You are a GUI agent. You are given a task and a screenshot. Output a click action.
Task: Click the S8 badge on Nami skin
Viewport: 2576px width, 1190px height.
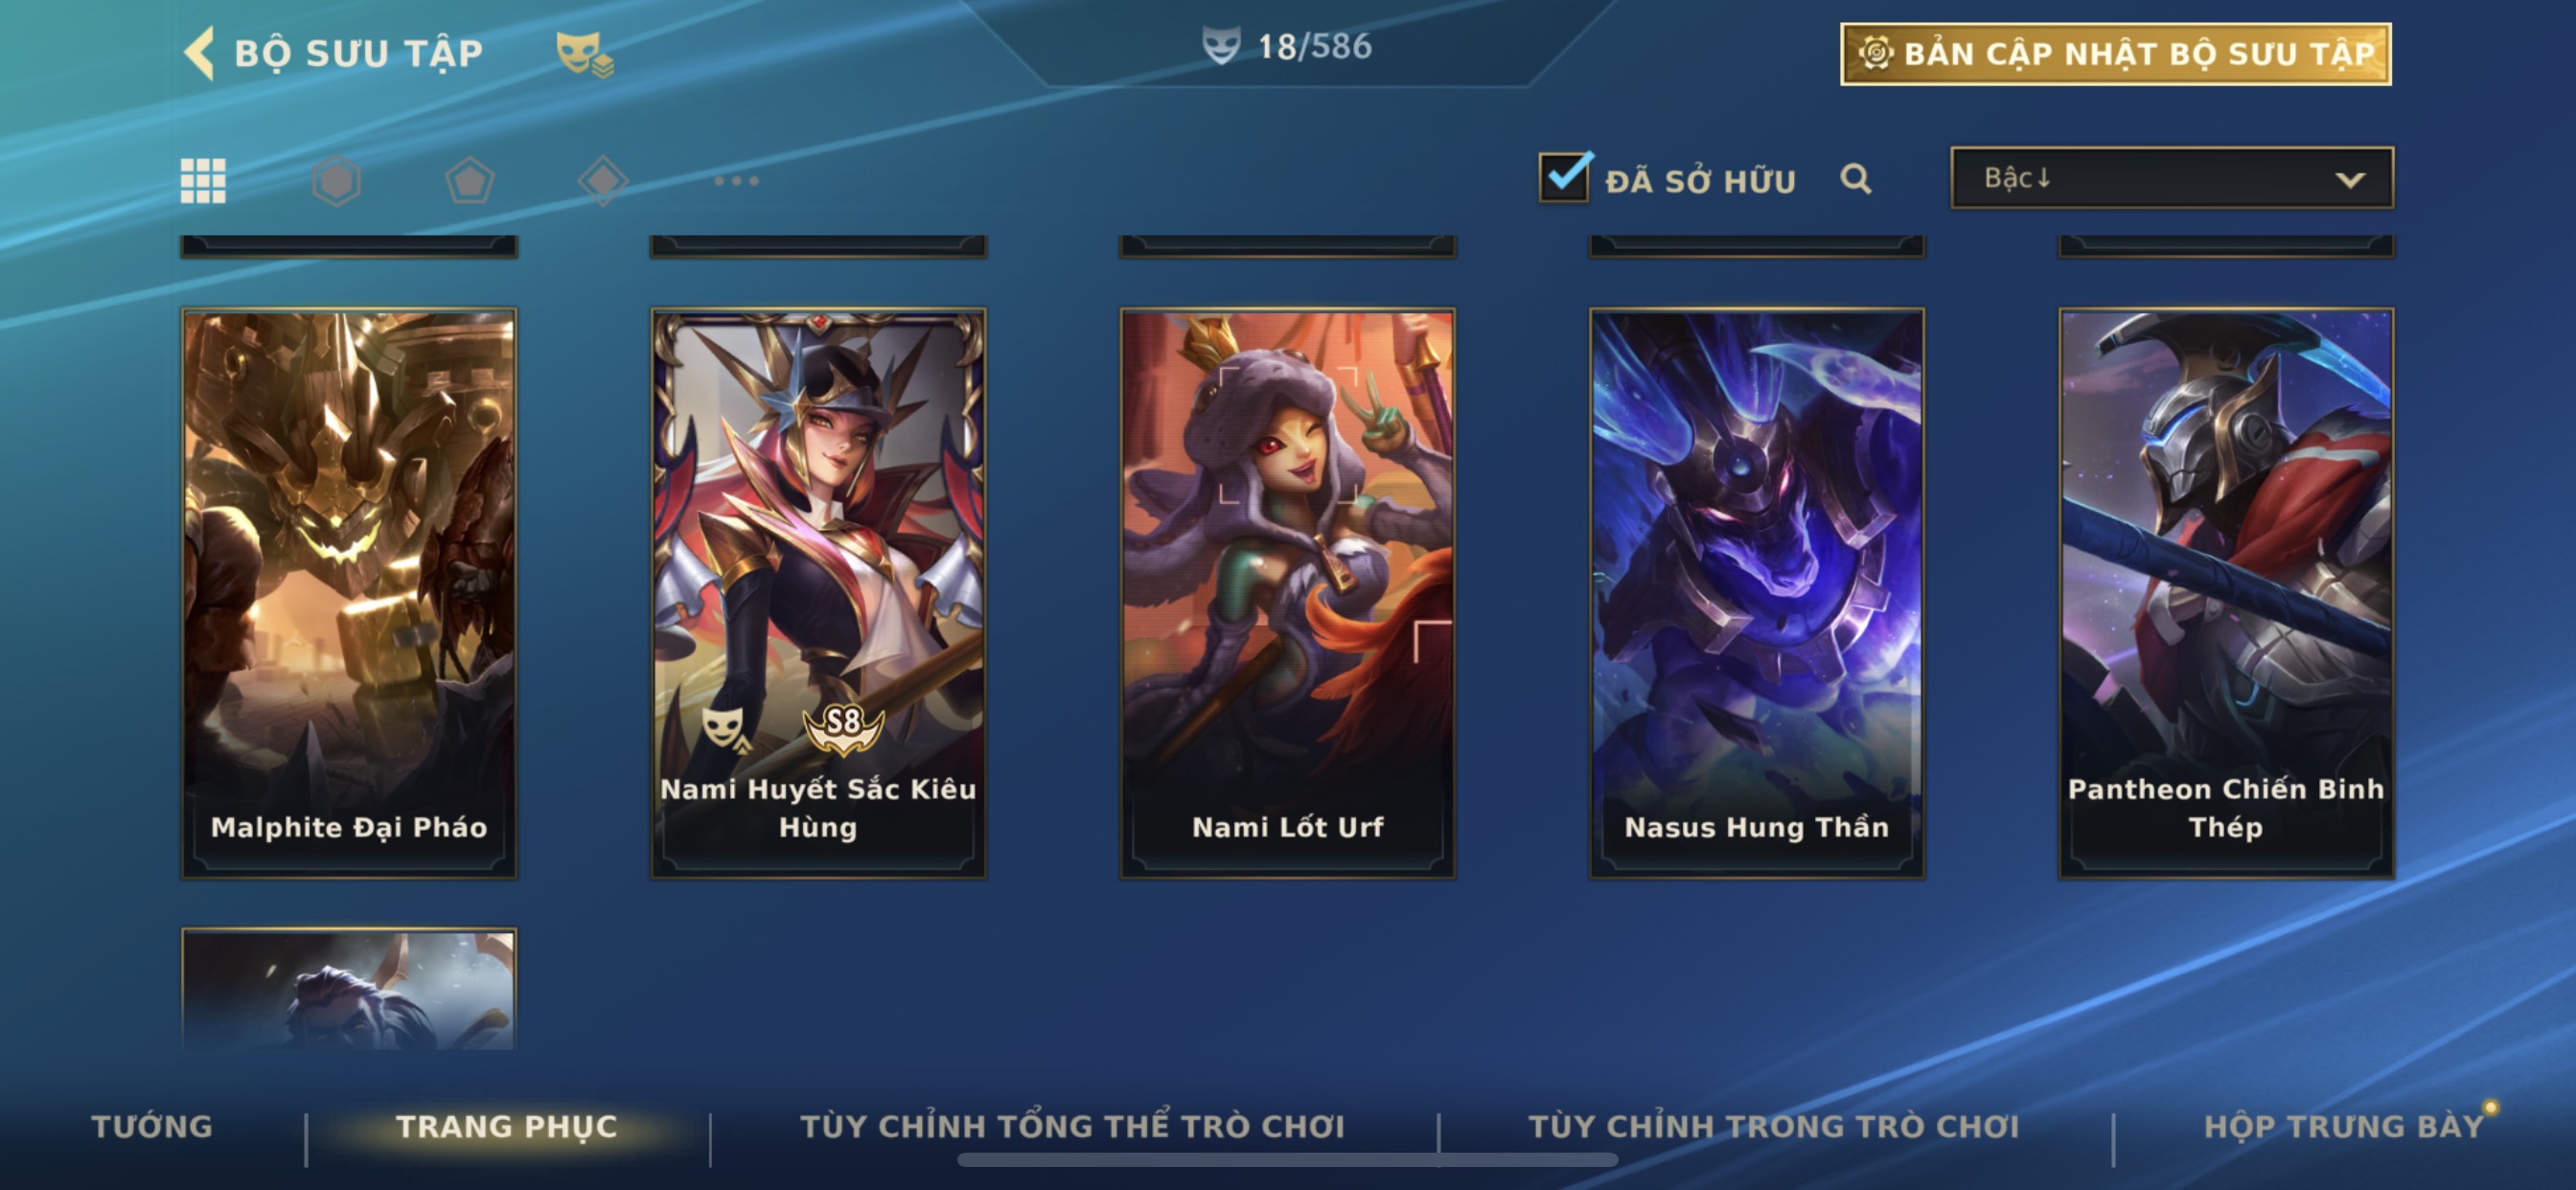(844, 726)
